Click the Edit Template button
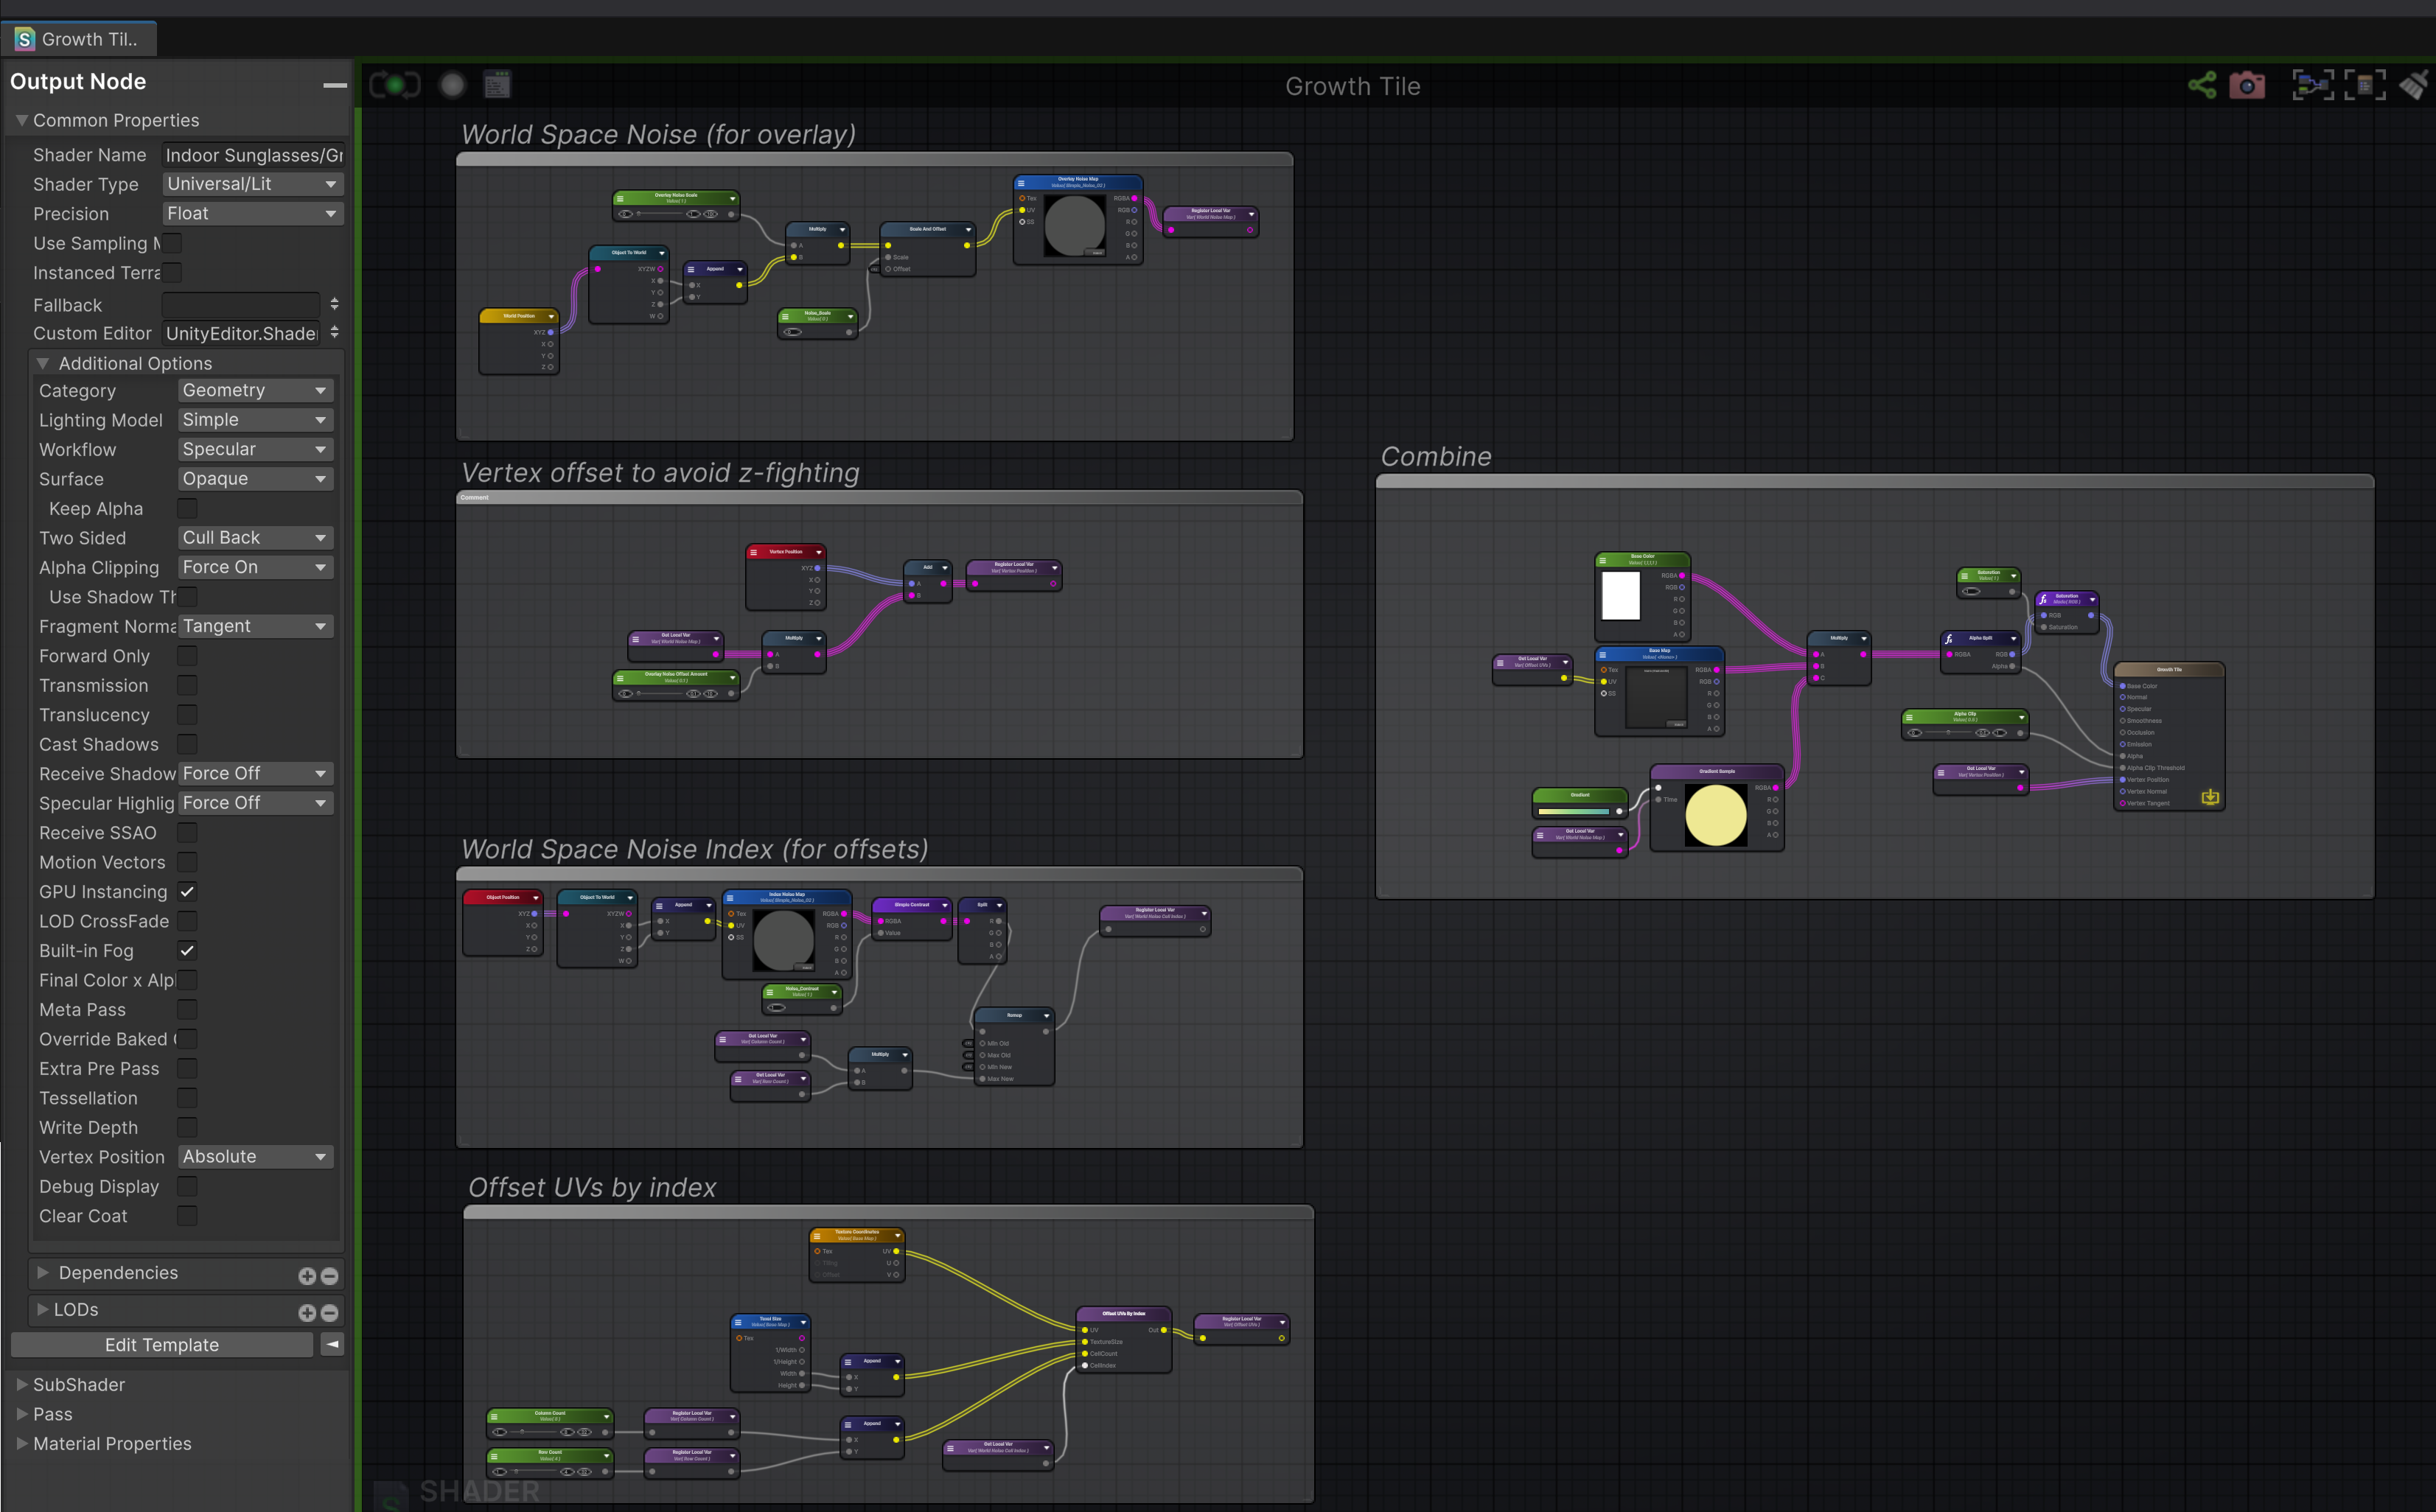 click(162, 1345)
